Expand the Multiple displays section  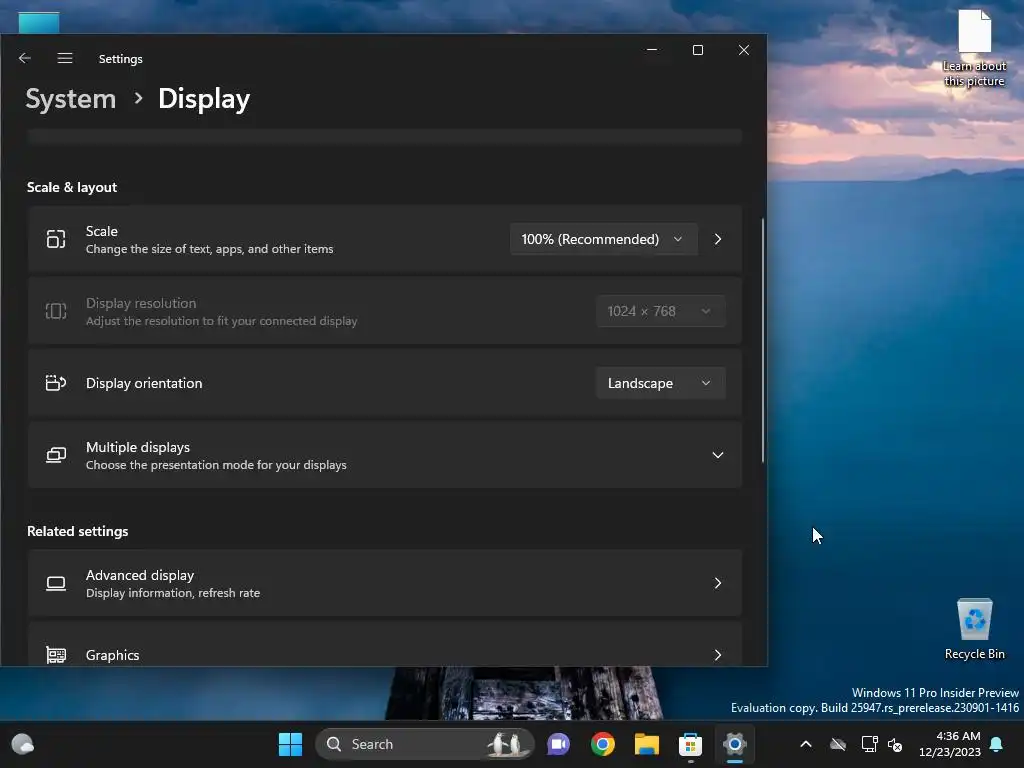pos(718,455)
